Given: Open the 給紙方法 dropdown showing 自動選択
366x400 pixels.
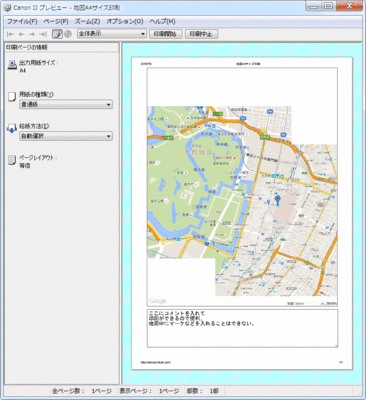Looking at the screenshot, I should pyautogui.click(x=66, y=136).
